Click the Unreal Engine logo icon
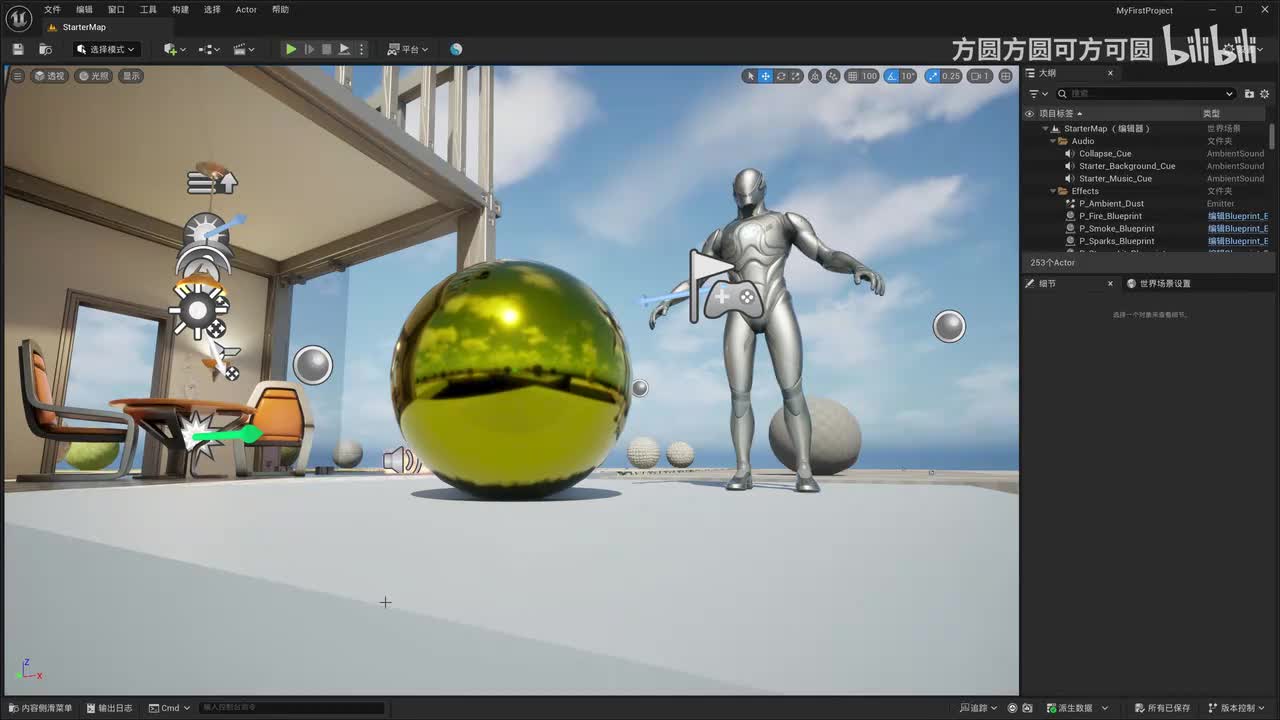1280x720 pixels. [19, 18]
